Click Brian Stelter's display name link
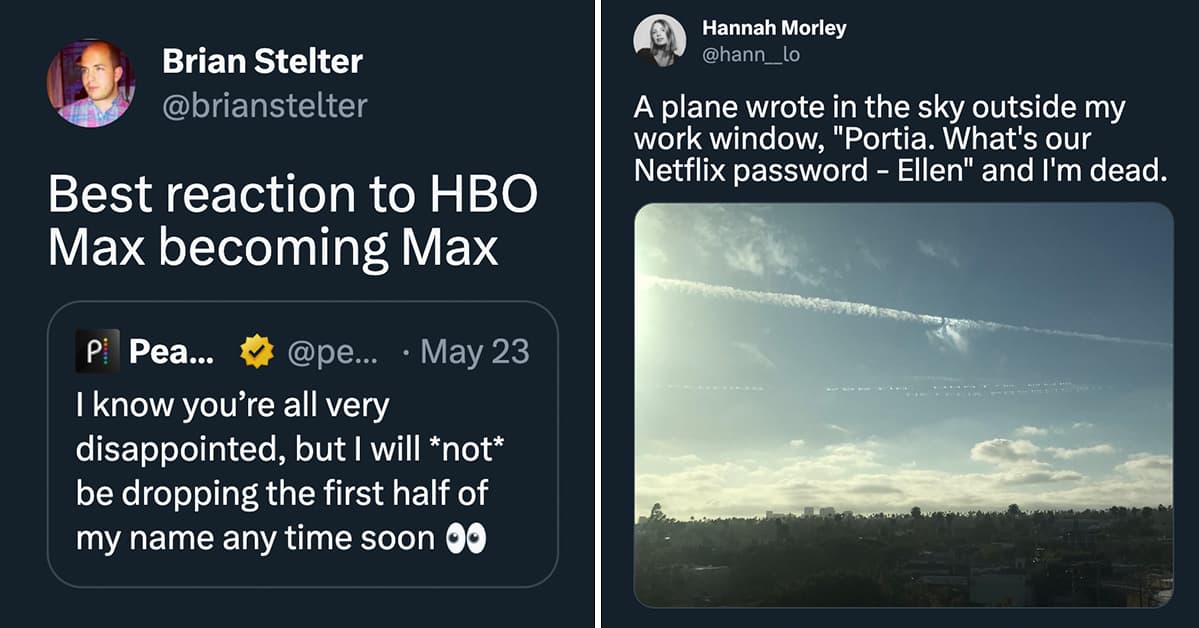The image size is (1199, 628). point(263,62)
